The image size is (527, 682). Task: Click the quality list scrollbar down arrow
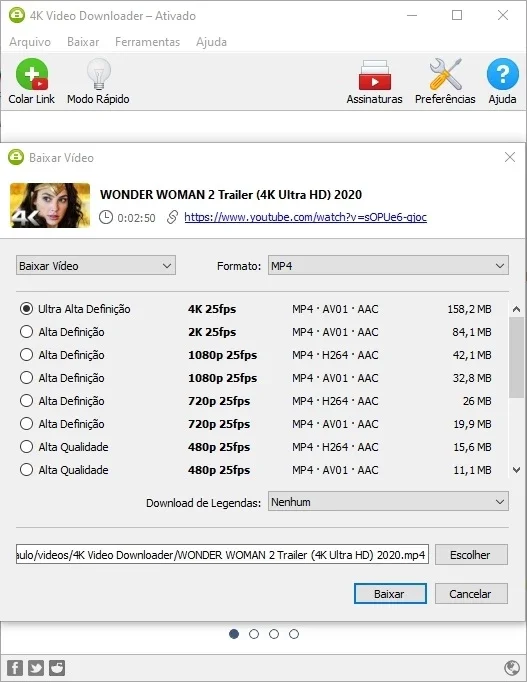point(517,470)
